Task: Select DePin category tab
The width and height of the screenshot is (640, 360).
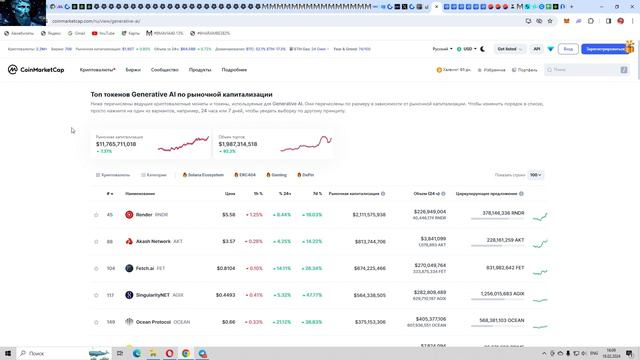Action: tap(305, 175)
